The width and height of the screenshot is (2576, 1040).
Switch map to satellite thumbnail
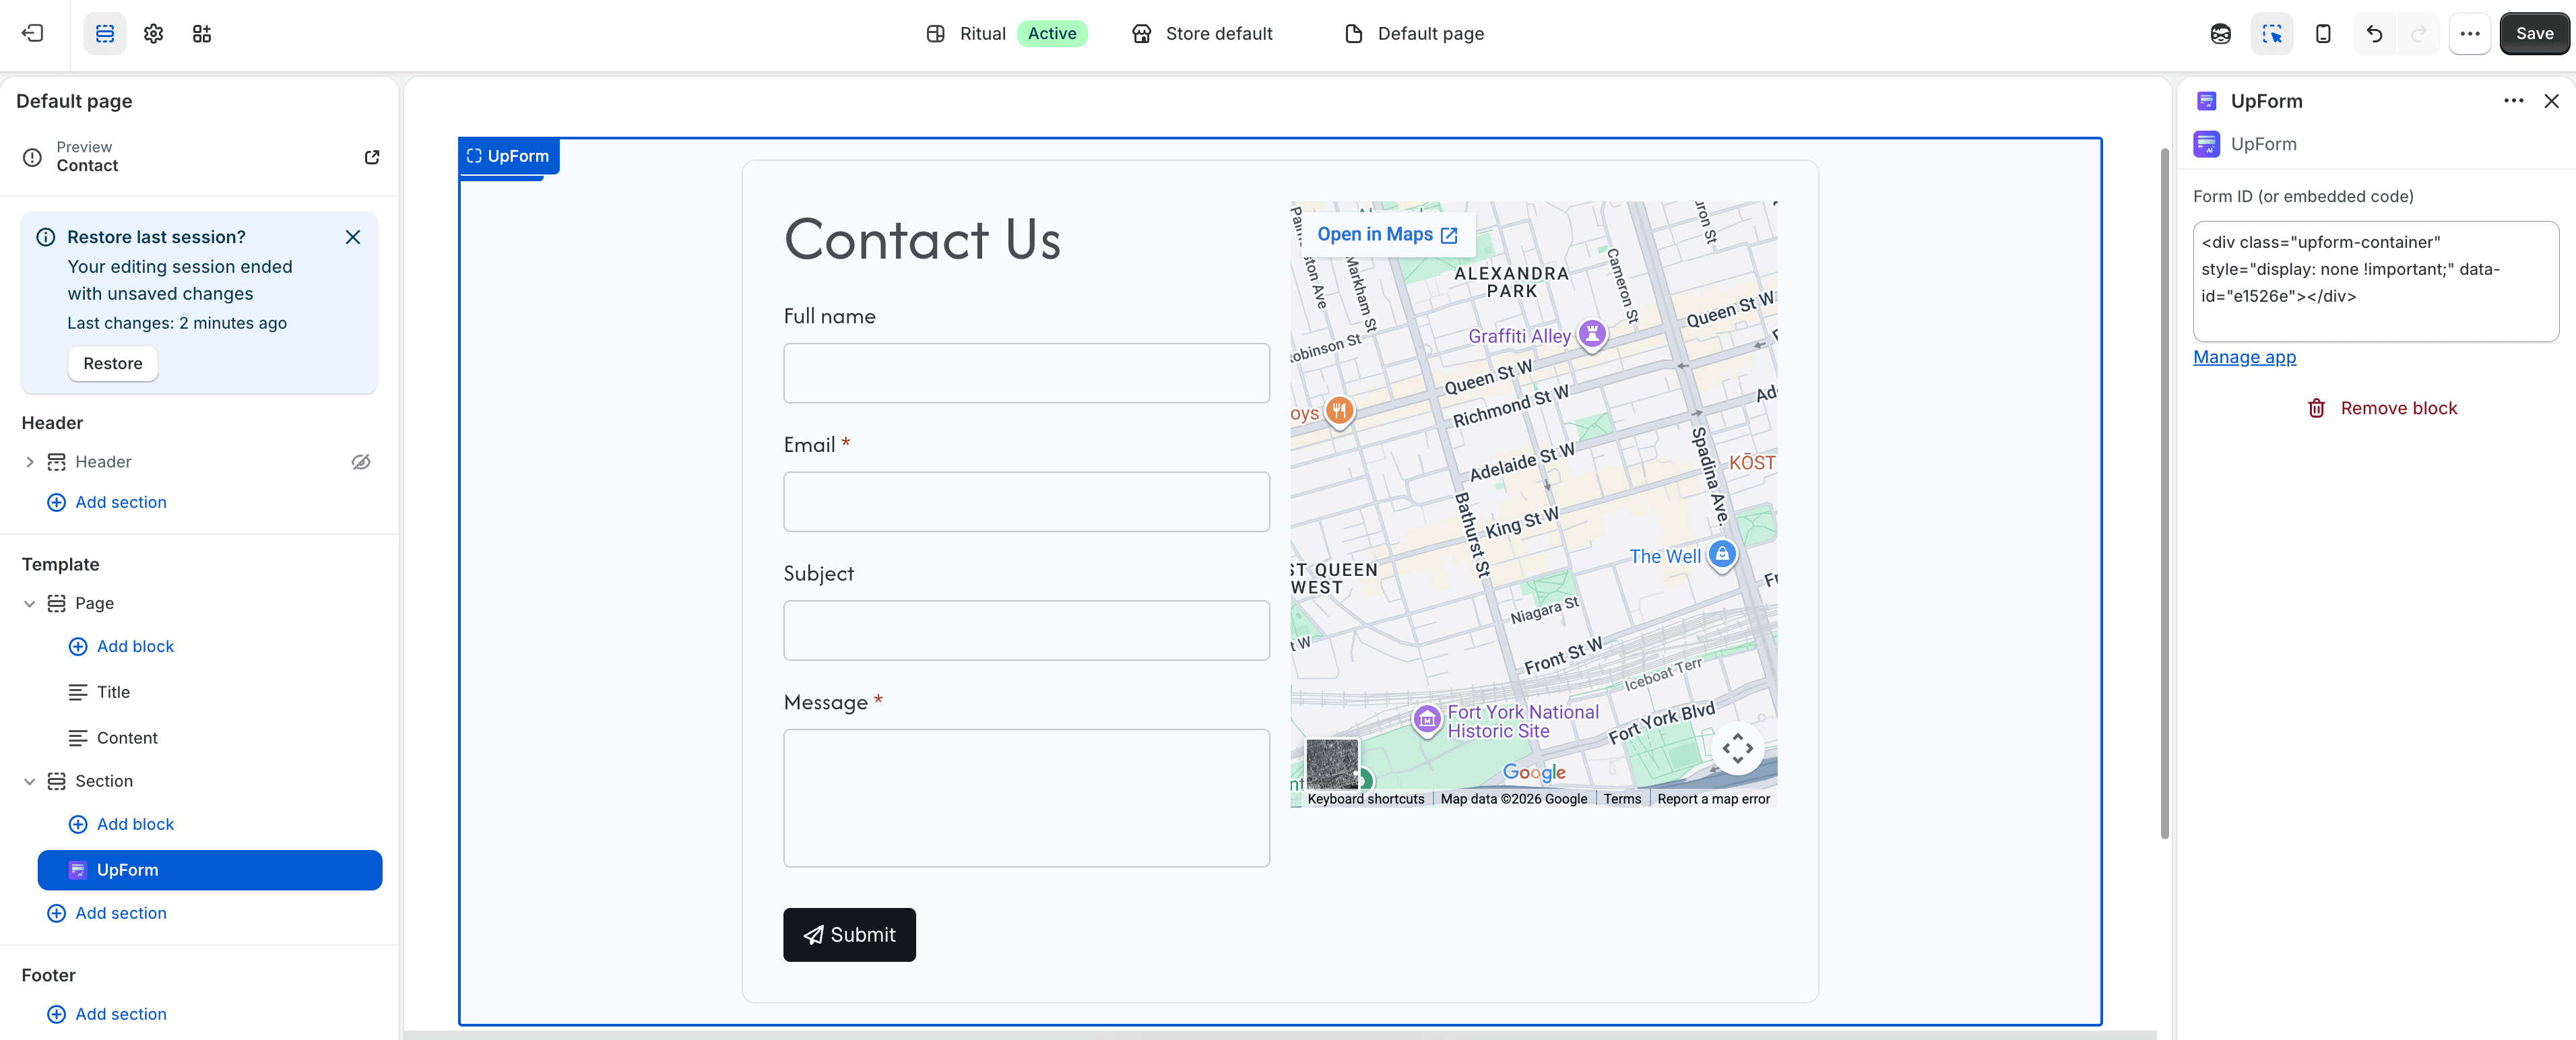[1333, 765]
